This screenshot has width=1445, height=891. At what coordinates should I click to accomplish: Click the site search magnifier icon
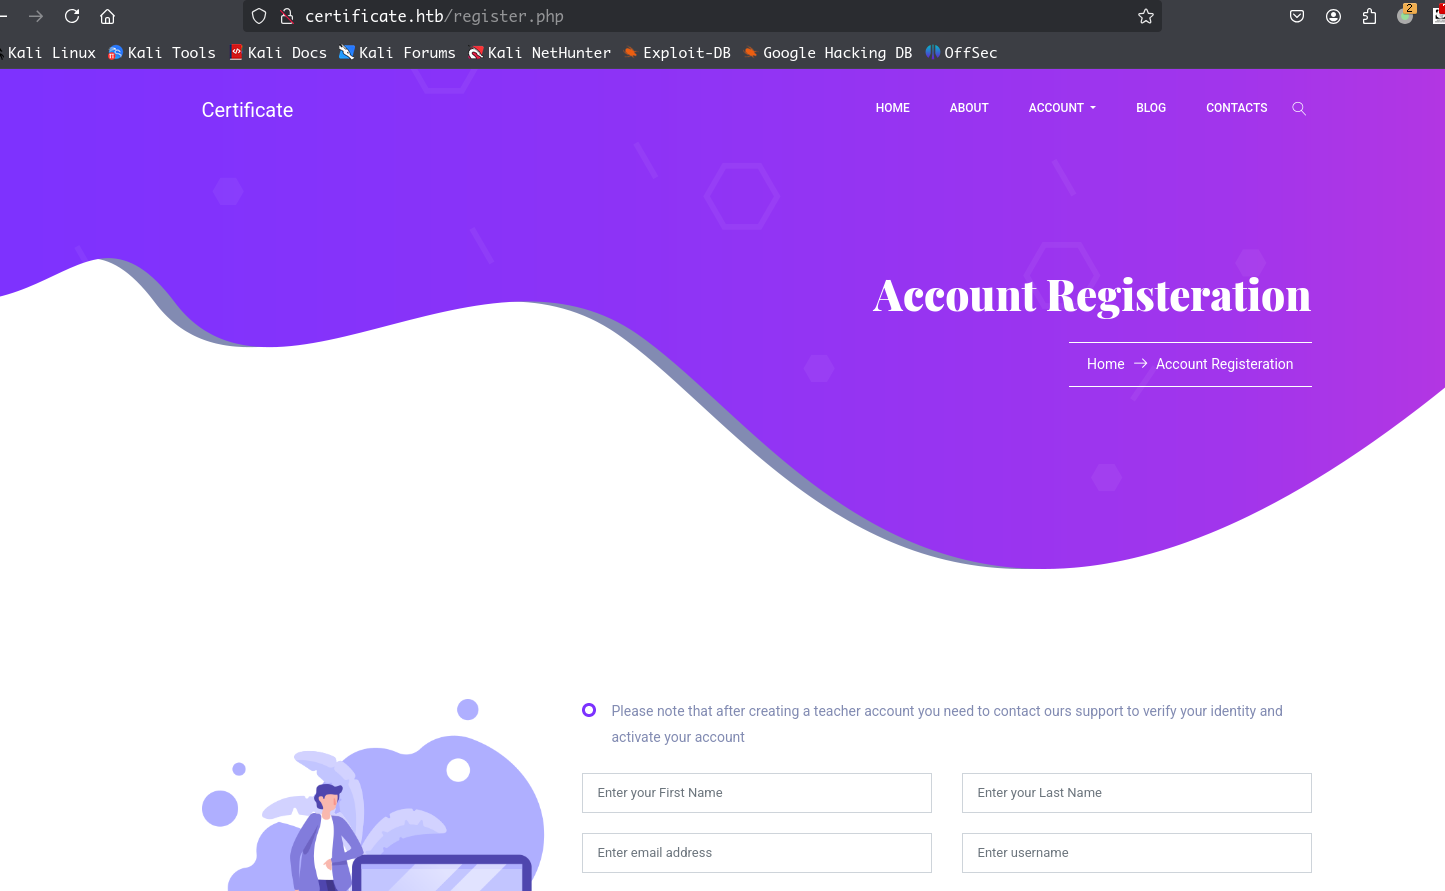pyautogui.click(x=1299, y=108)
